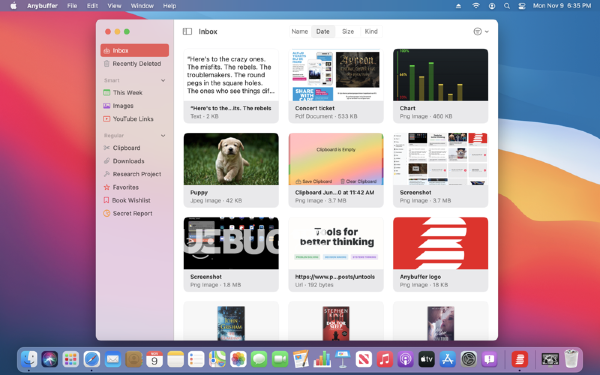Viewport: 600px width, 375px height.
Task: Sort items by Kind
Action: click(x=371, y=31)
